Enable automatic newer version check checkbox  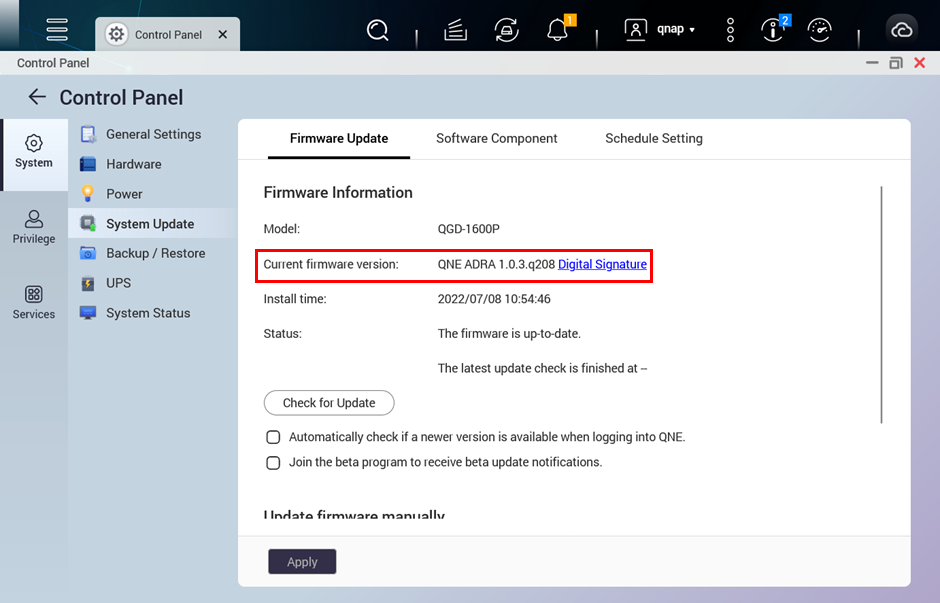(x=273, y=437)
